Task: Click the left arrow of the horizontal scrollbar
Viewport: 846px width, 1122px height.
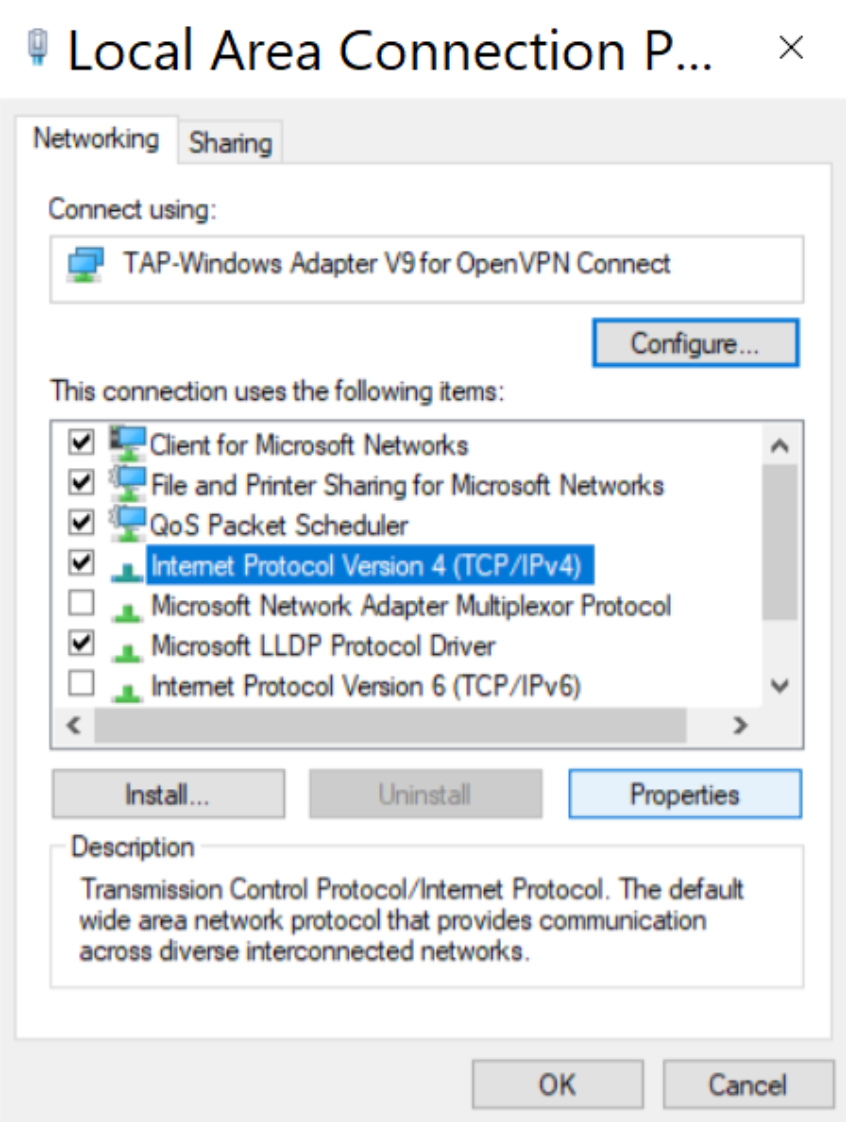Action: [x=71, y=723]
